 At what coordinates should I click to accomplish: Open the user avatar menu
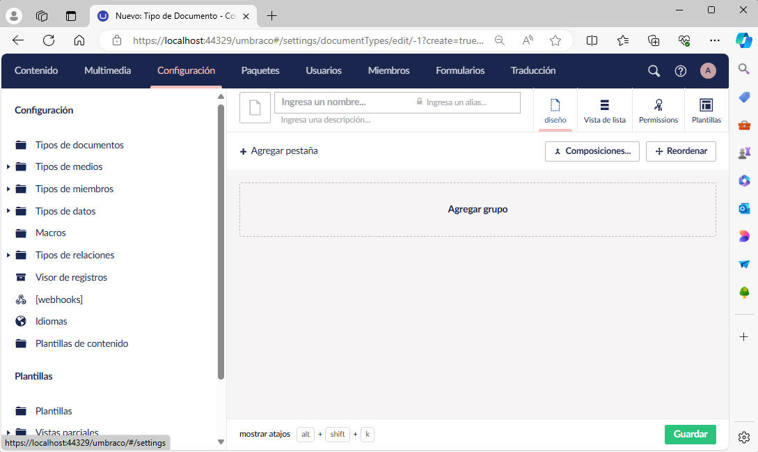click(x=708, y=71)
